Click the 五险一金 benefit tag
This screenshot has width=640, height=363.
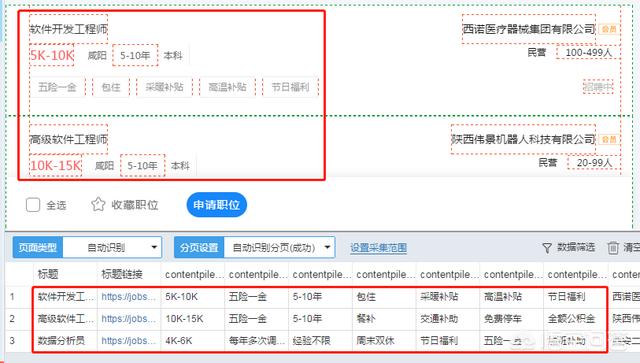[57, 87]
